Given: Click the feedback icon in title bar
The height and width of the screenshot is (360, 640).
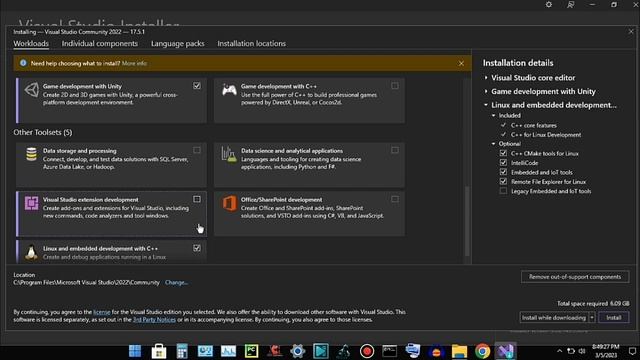Looking at the screenshot, I should 570,4.
